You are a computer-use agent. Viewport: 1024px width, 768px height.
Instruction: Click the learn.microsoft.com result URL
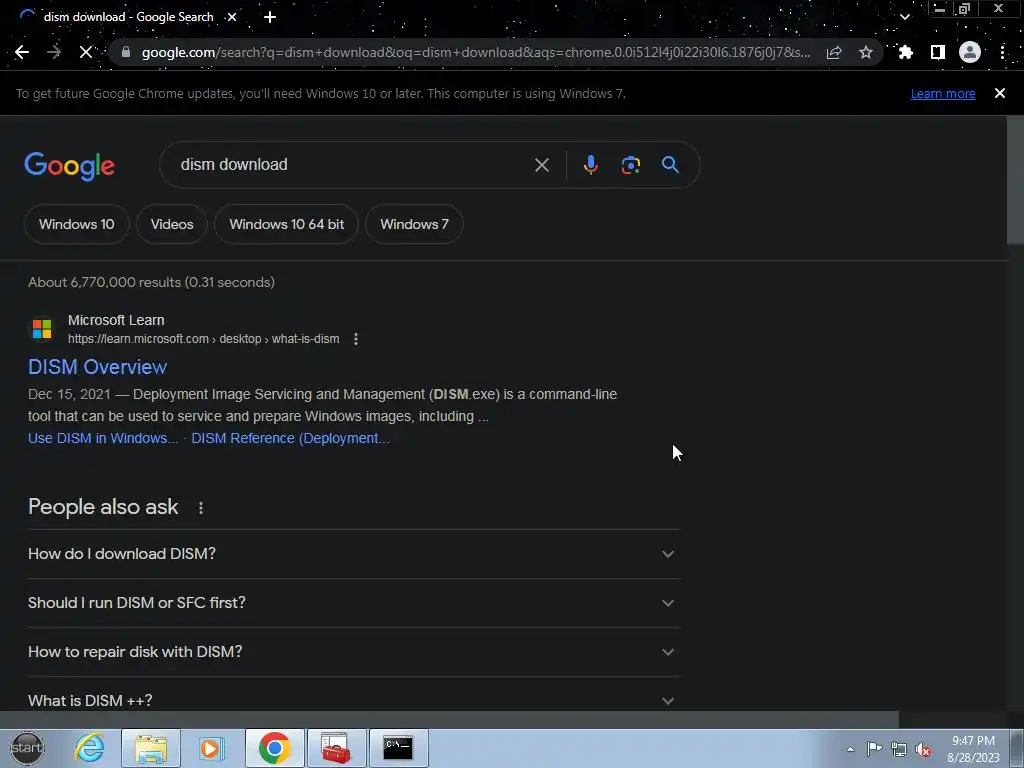[204, 339]
